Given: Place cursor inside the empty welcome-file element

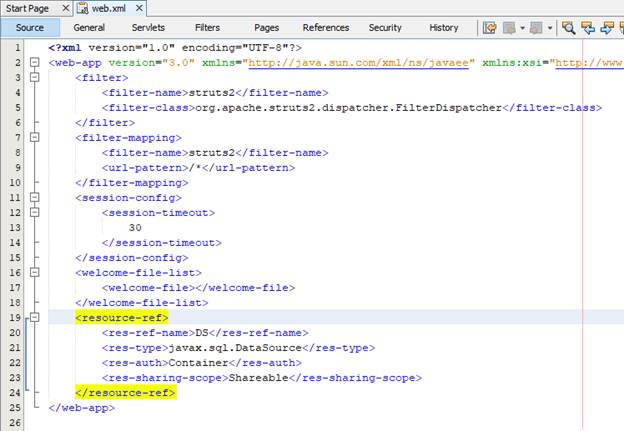Looking at the screenshot, I should click(195, 288).
